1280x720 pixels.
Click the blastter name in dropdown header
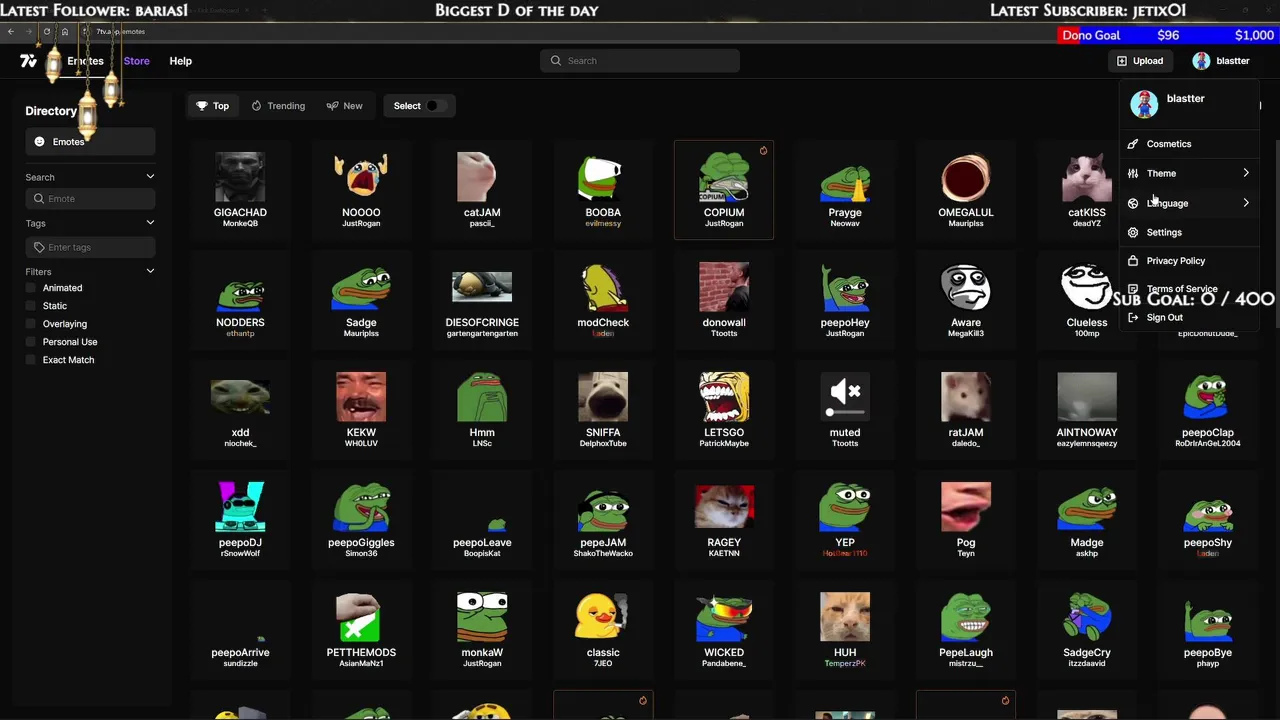[1185, 99]
